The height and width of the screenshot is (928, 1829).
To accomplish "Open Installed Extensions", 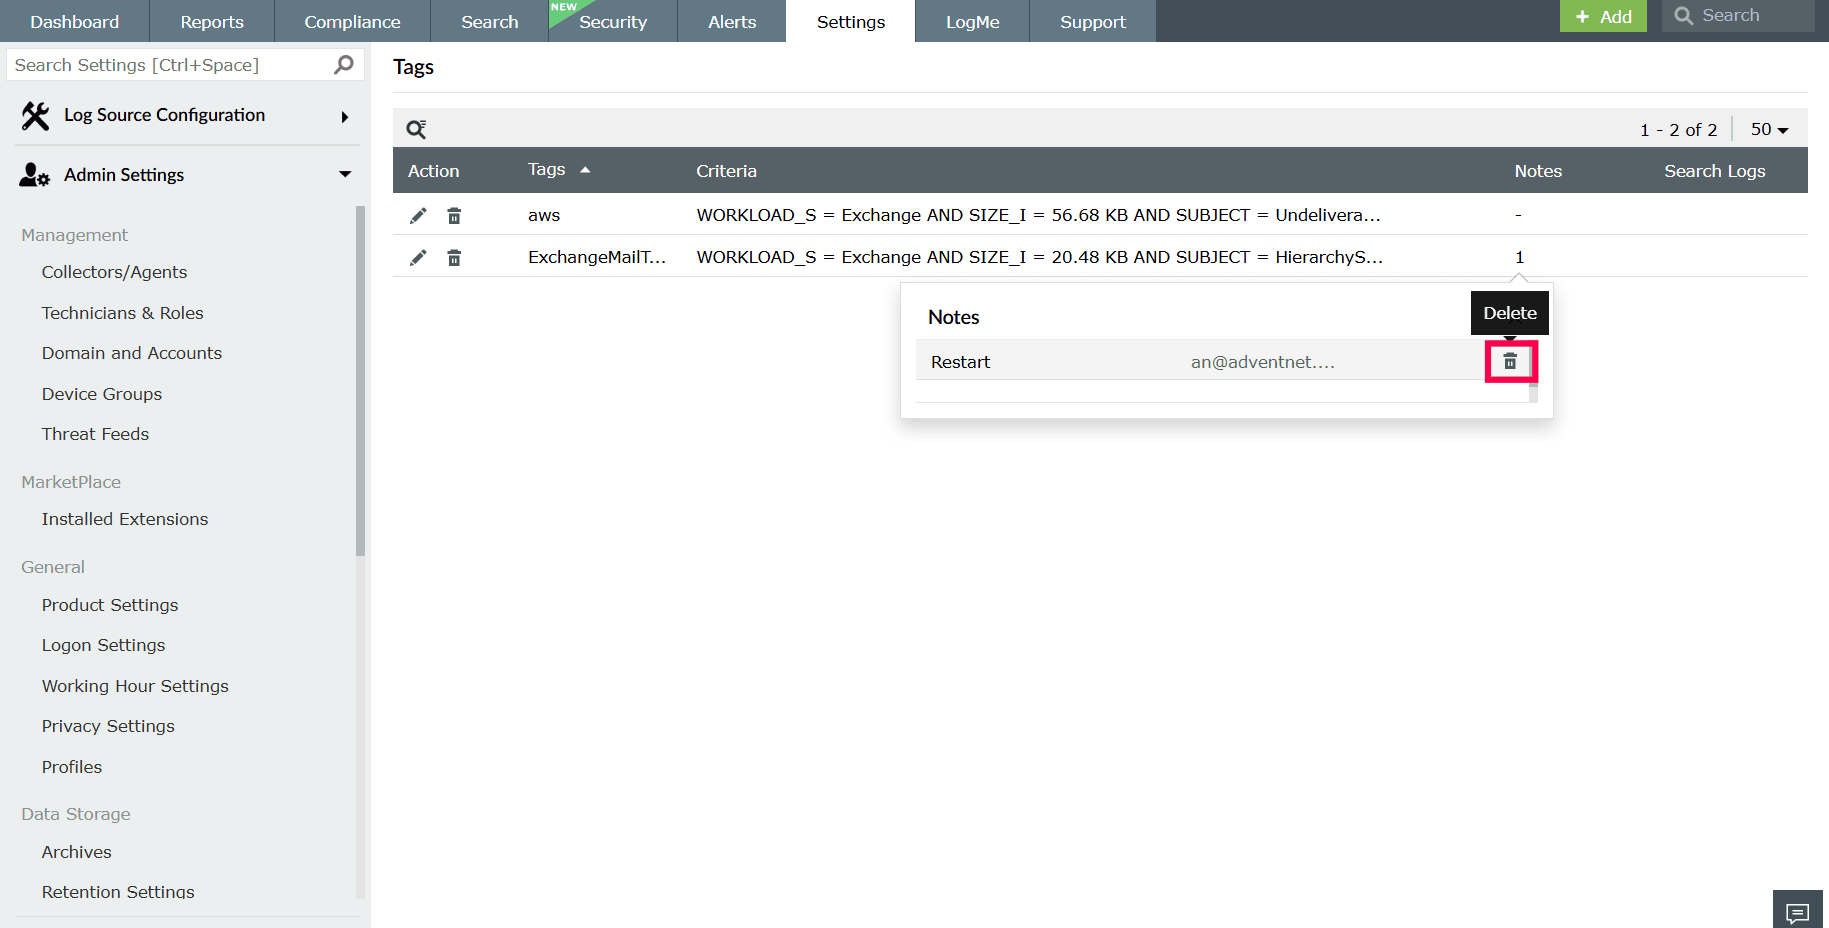I will click(125, 519).
